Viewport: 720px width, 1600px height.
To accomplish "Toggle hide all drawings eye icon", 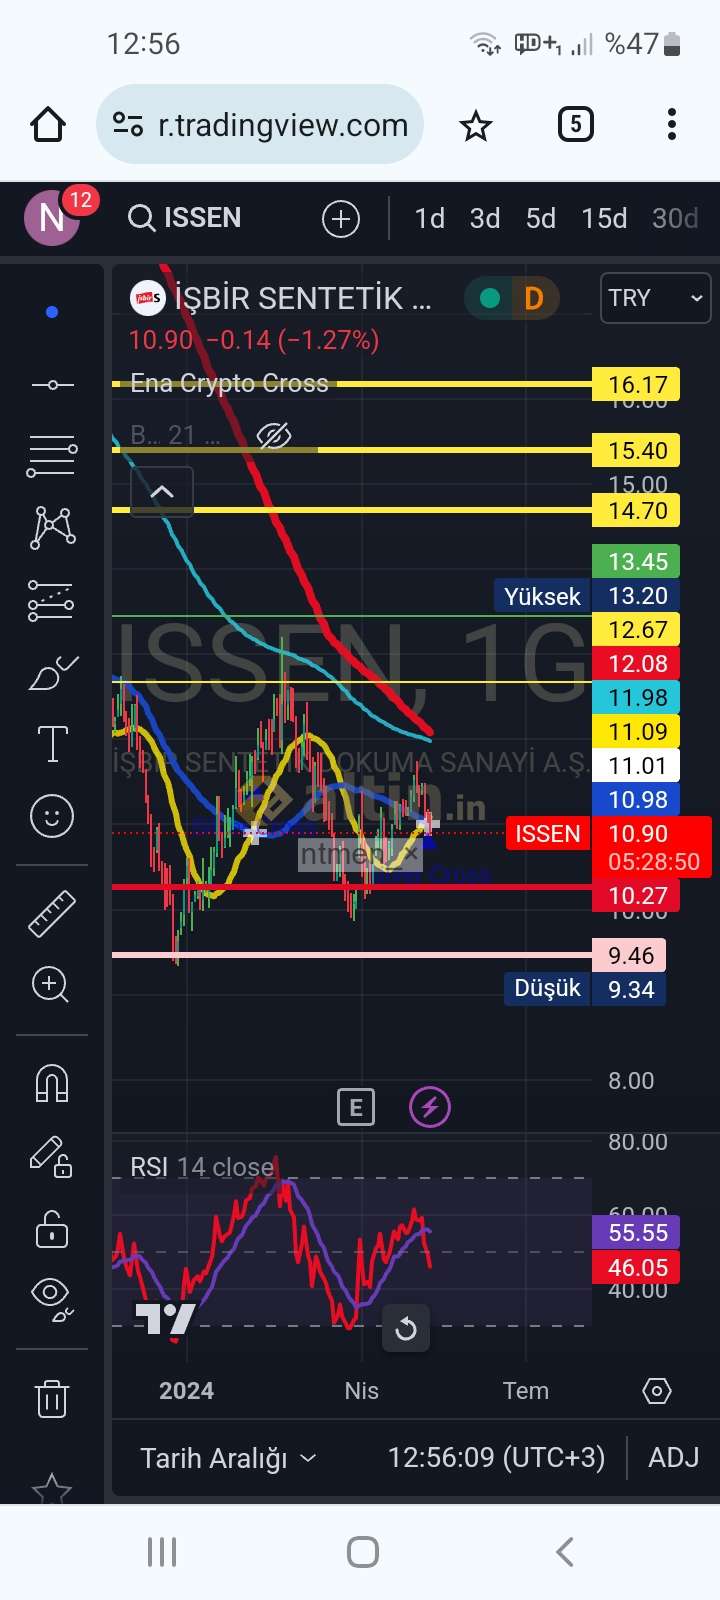I will (x=52, y=1299).
